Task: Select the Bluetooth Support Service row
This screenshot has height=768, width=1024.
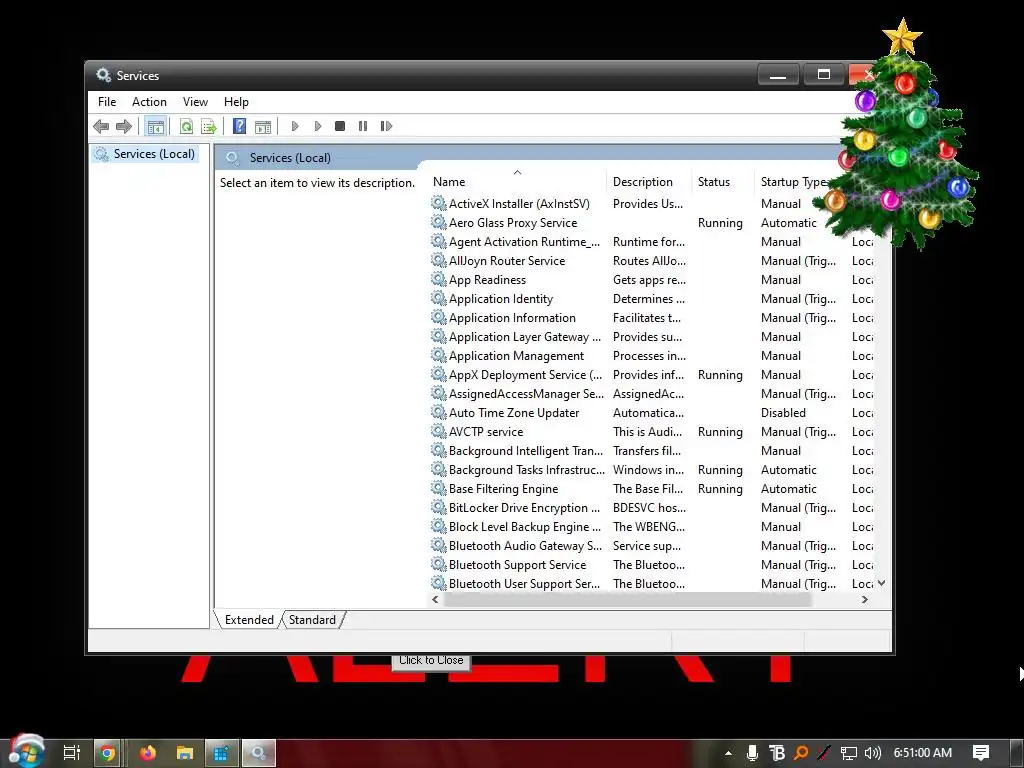Action: coord(652,564)
